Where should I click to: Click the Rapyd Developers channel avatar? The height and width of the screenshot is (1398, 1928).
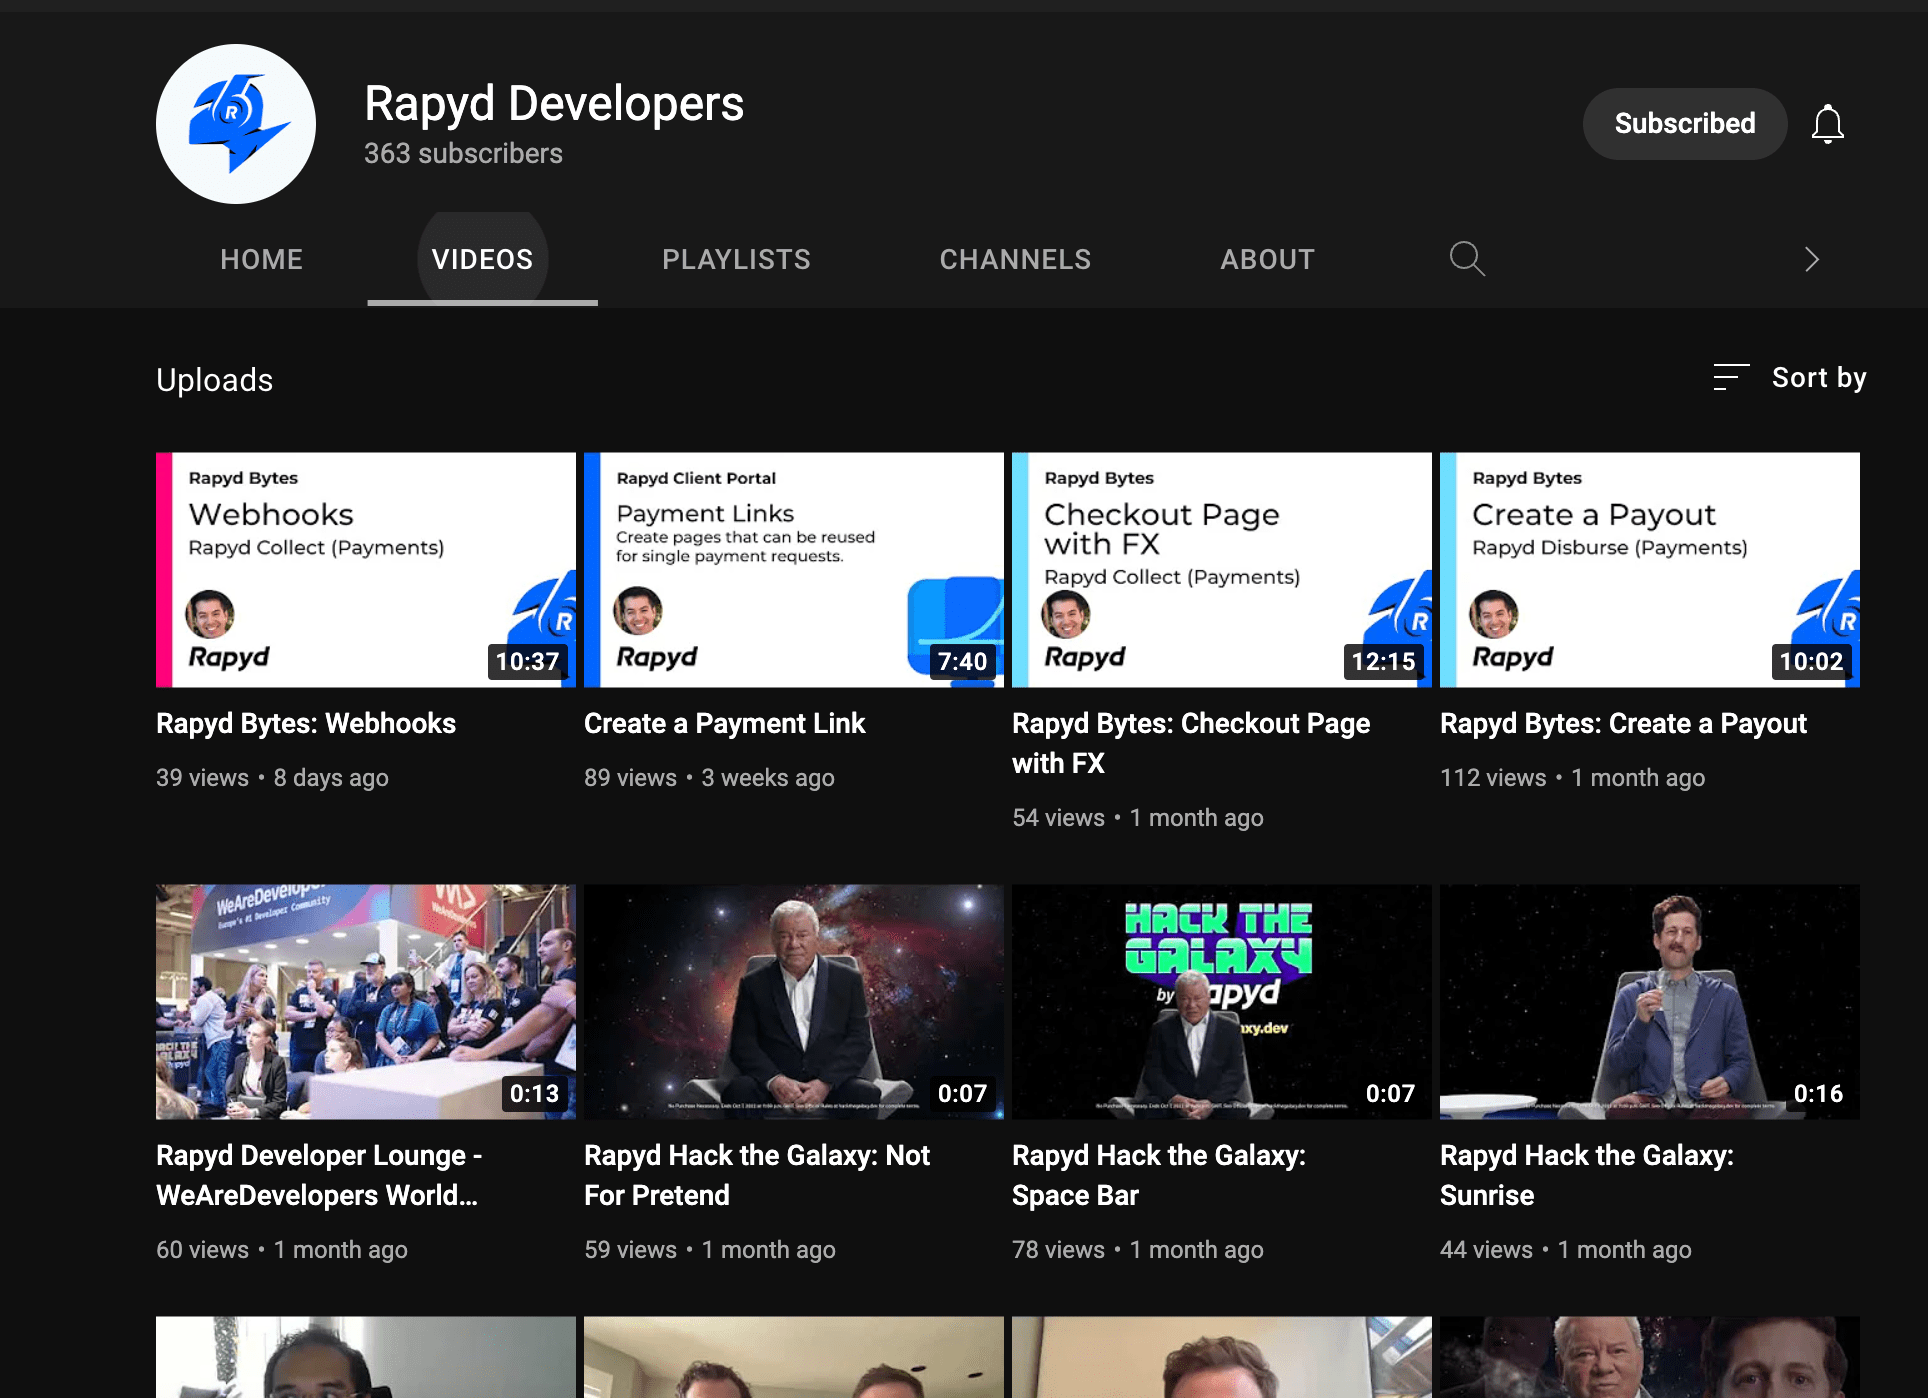236,124
